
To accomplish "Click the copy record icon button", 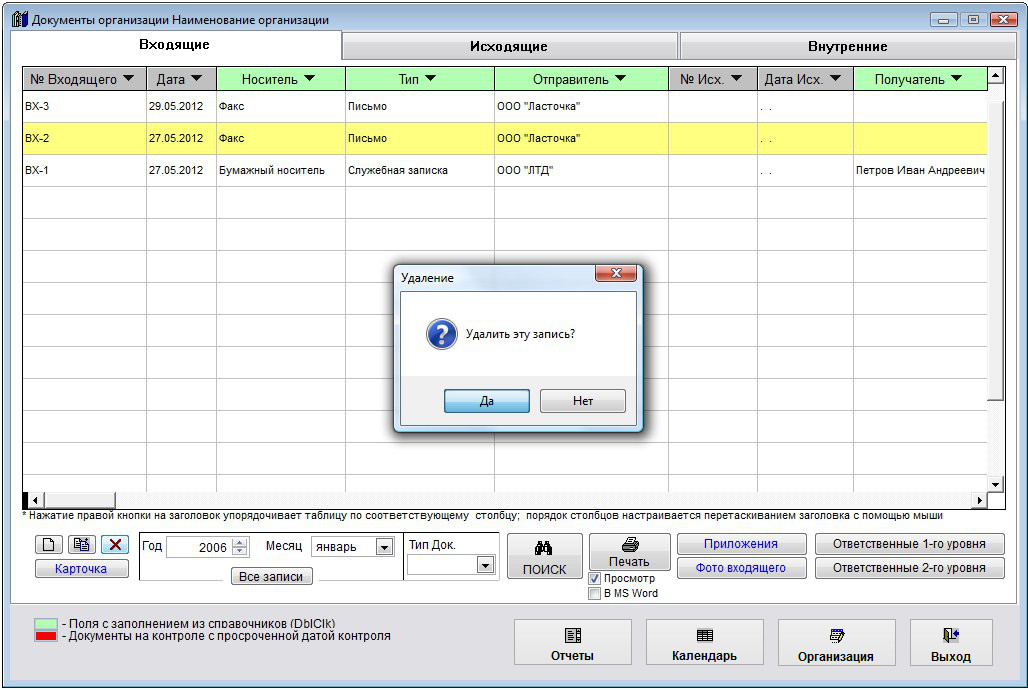I will (82, 545).
